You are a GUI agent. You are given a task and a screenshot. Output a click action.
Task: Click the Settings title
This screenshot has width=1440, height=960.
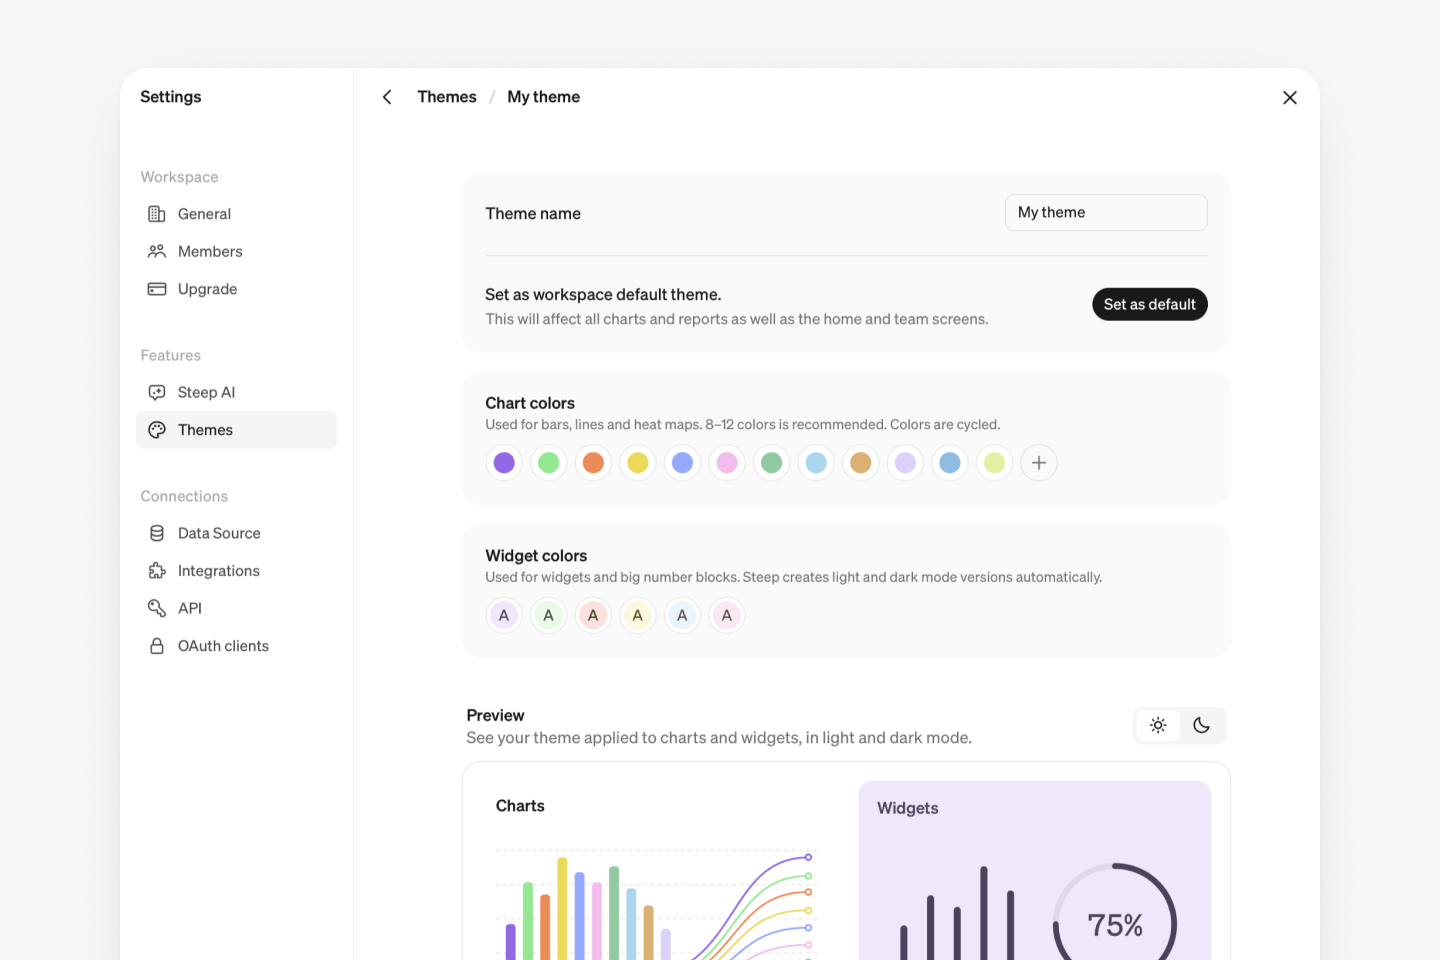point(171,97)
